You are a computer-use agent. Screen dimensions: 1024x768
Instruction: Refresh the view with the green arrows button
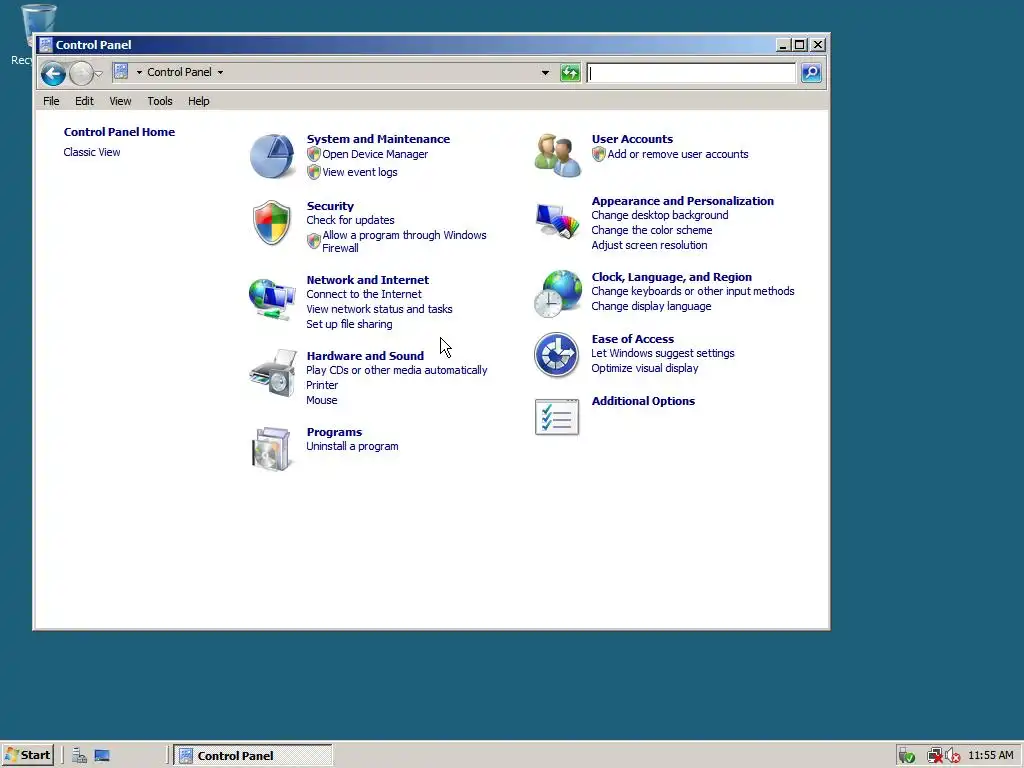[x=570, y=72]
